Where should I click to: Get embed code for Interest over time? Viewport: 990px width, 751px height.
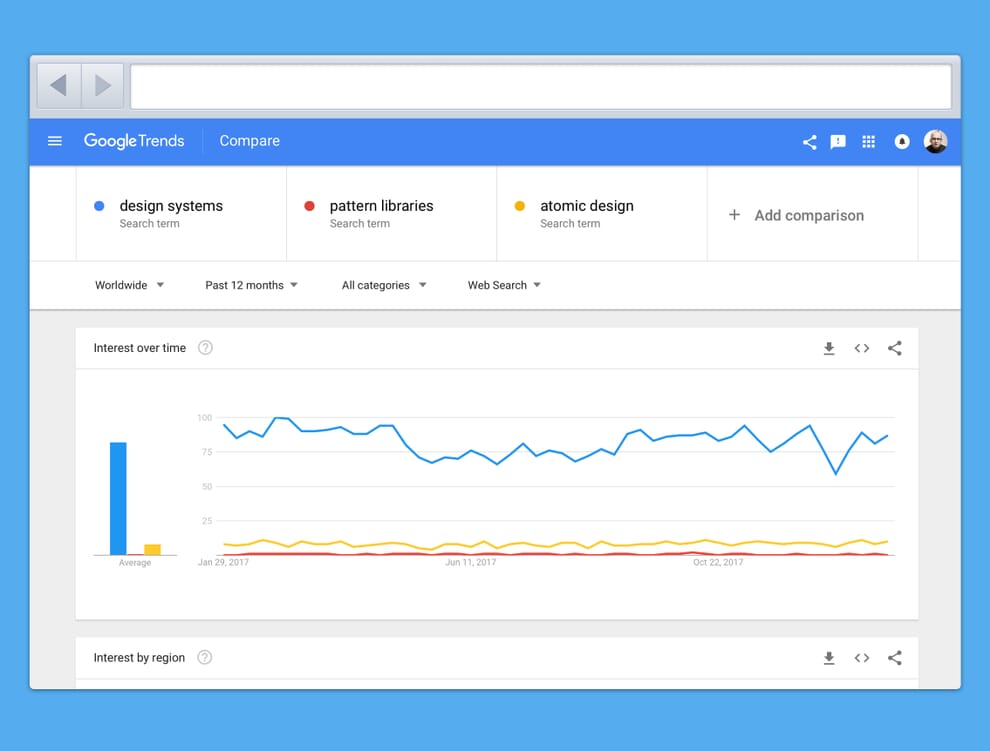[861, 348]
